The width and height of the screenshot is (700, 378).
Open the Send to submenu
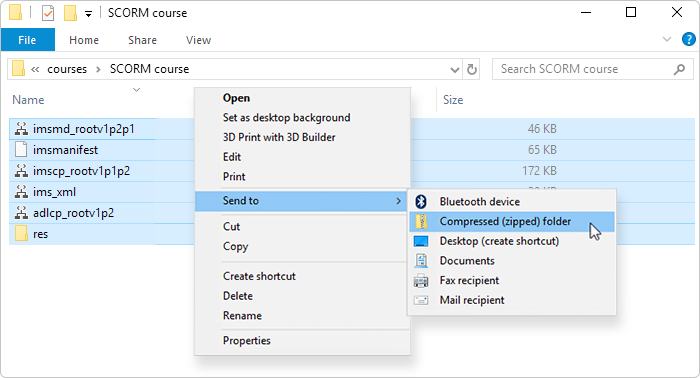click(x=302, y=201)
